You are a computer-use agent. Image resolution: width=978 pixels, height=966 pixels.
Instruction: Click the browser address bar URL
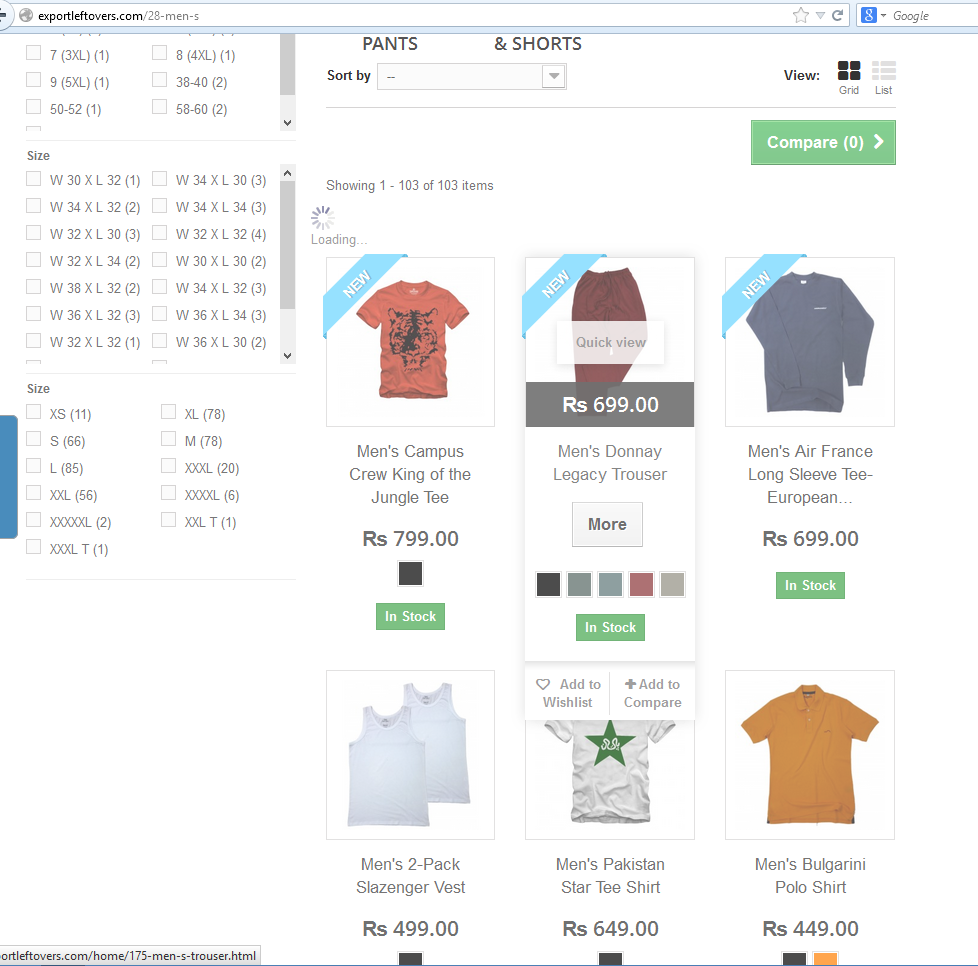pyautogui.click(x=119, y=16)
